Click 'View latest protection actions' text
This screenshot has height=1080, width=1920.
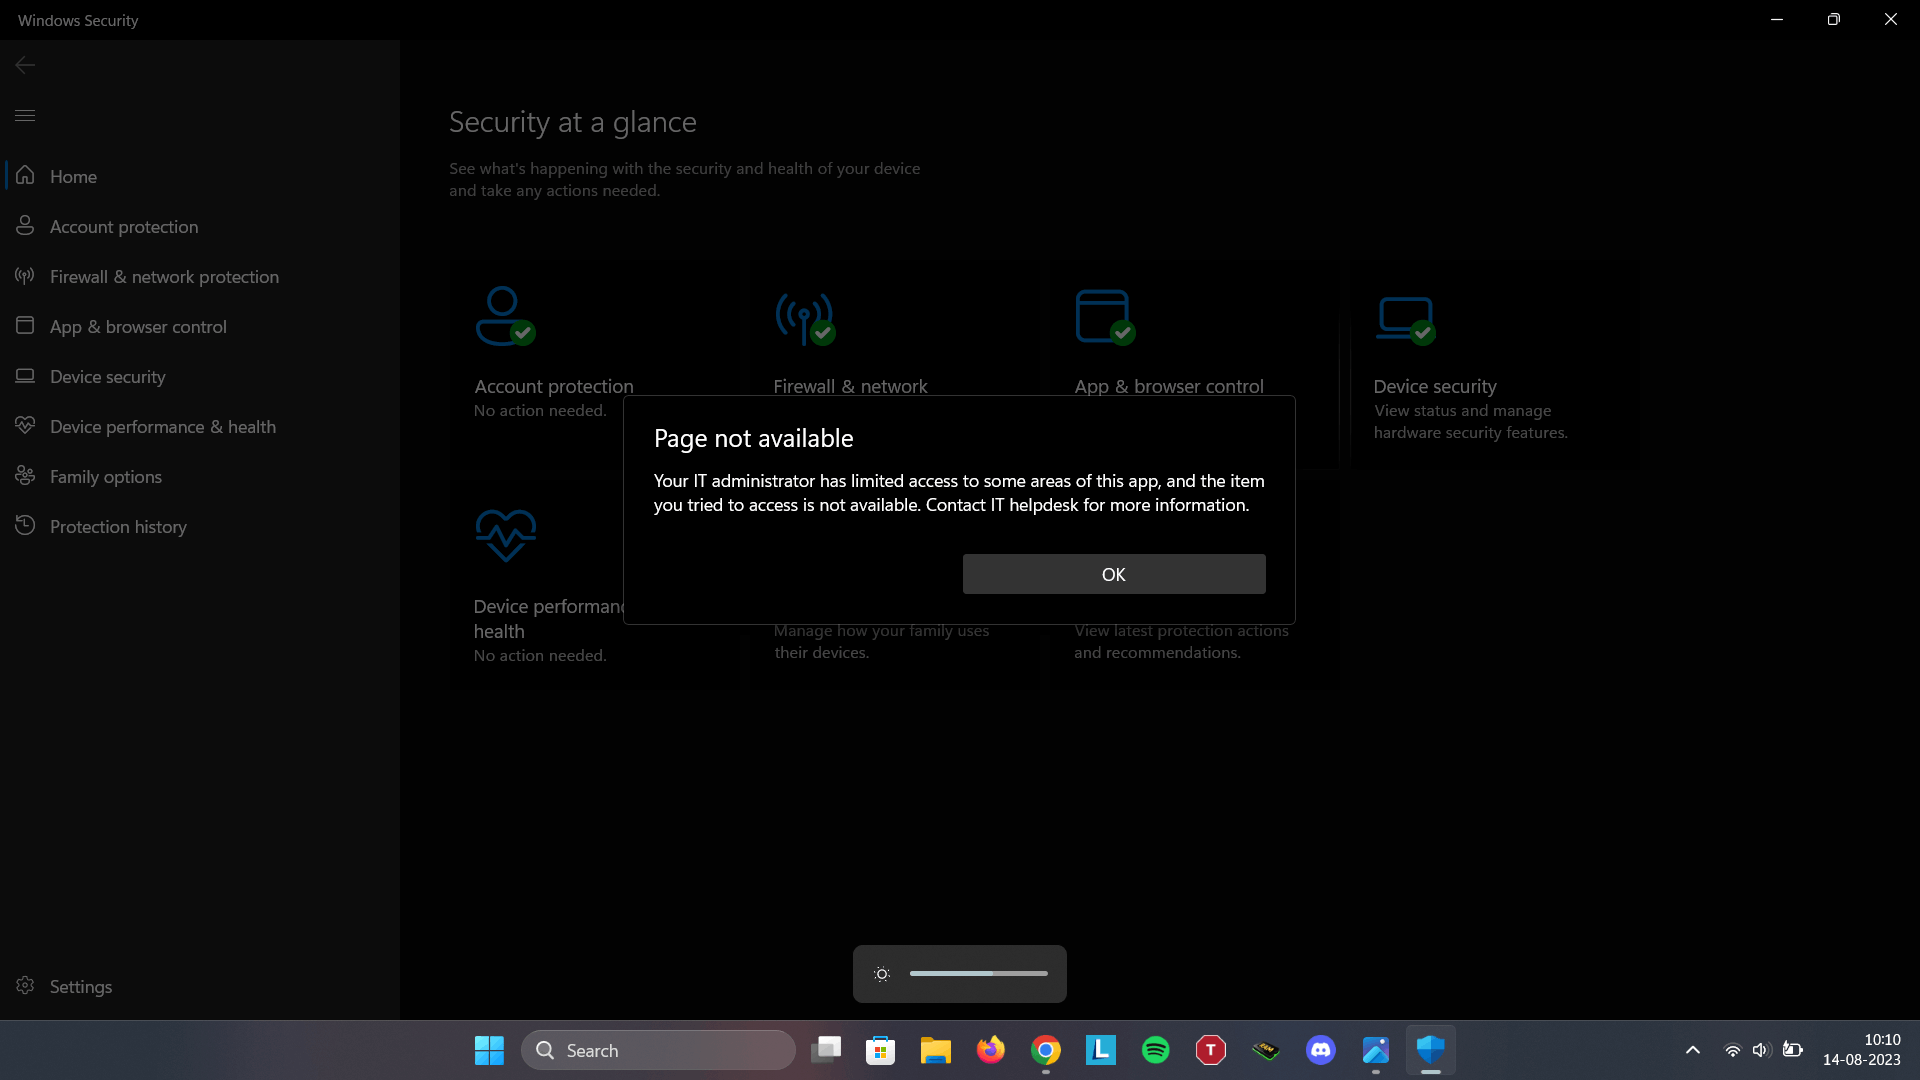click(1181, 631)
